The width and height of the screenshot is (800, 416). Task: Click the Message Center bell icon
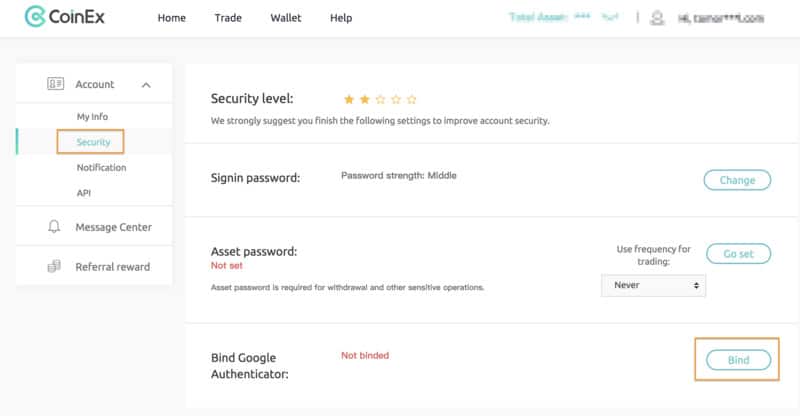pyautogui.click(x=54, y=227)
